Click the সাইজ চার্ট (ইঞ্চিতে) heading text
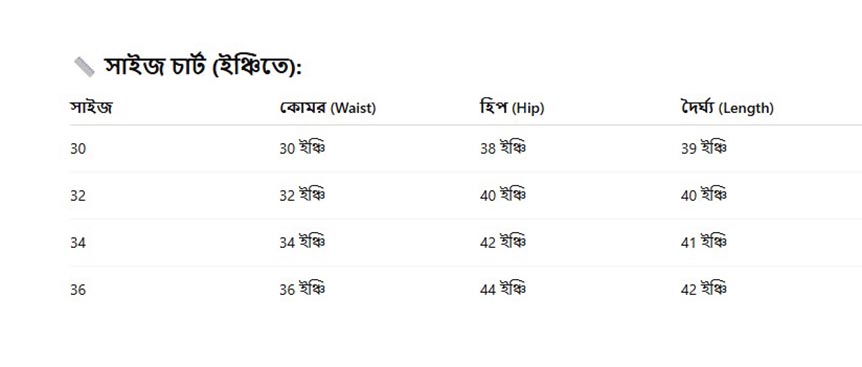This screenshot has width=862, height=367. pos(202,67)
